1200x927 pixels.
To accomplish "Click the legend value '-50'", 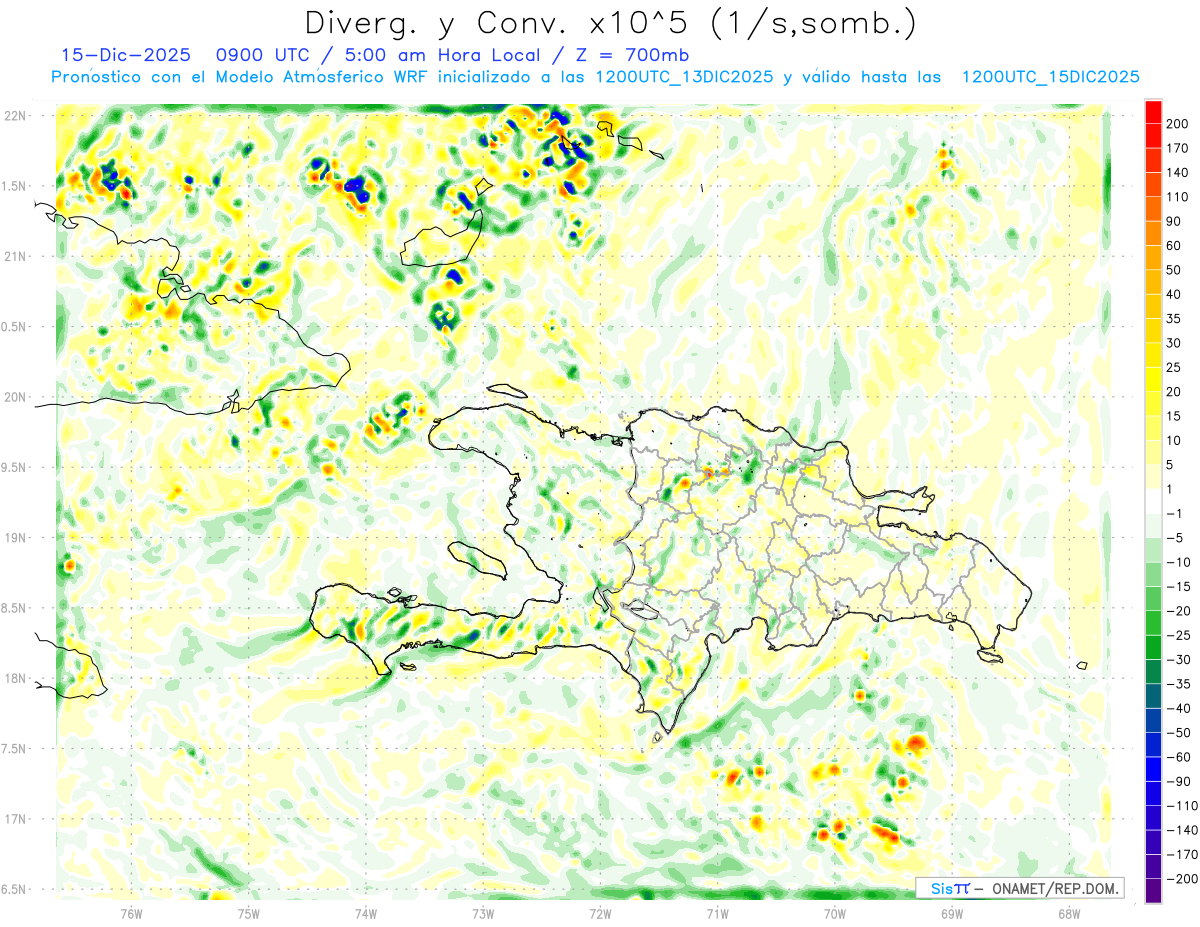I will click(1179, 733).
